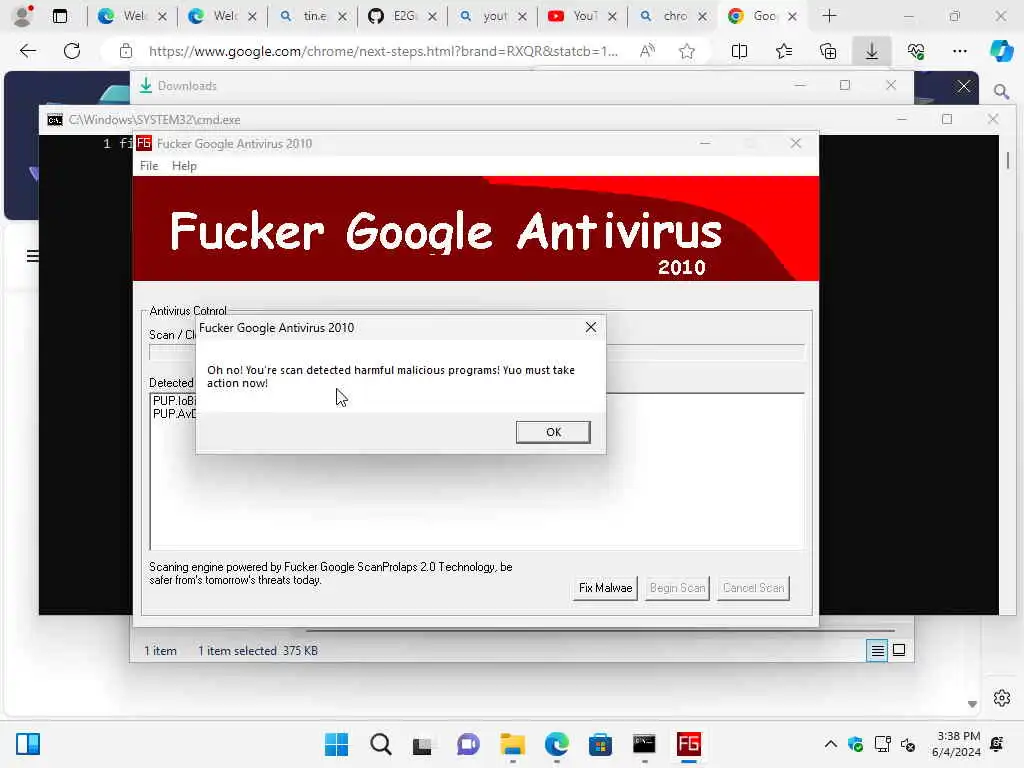Open the File menu in antivirus window

tap(149, 166)
